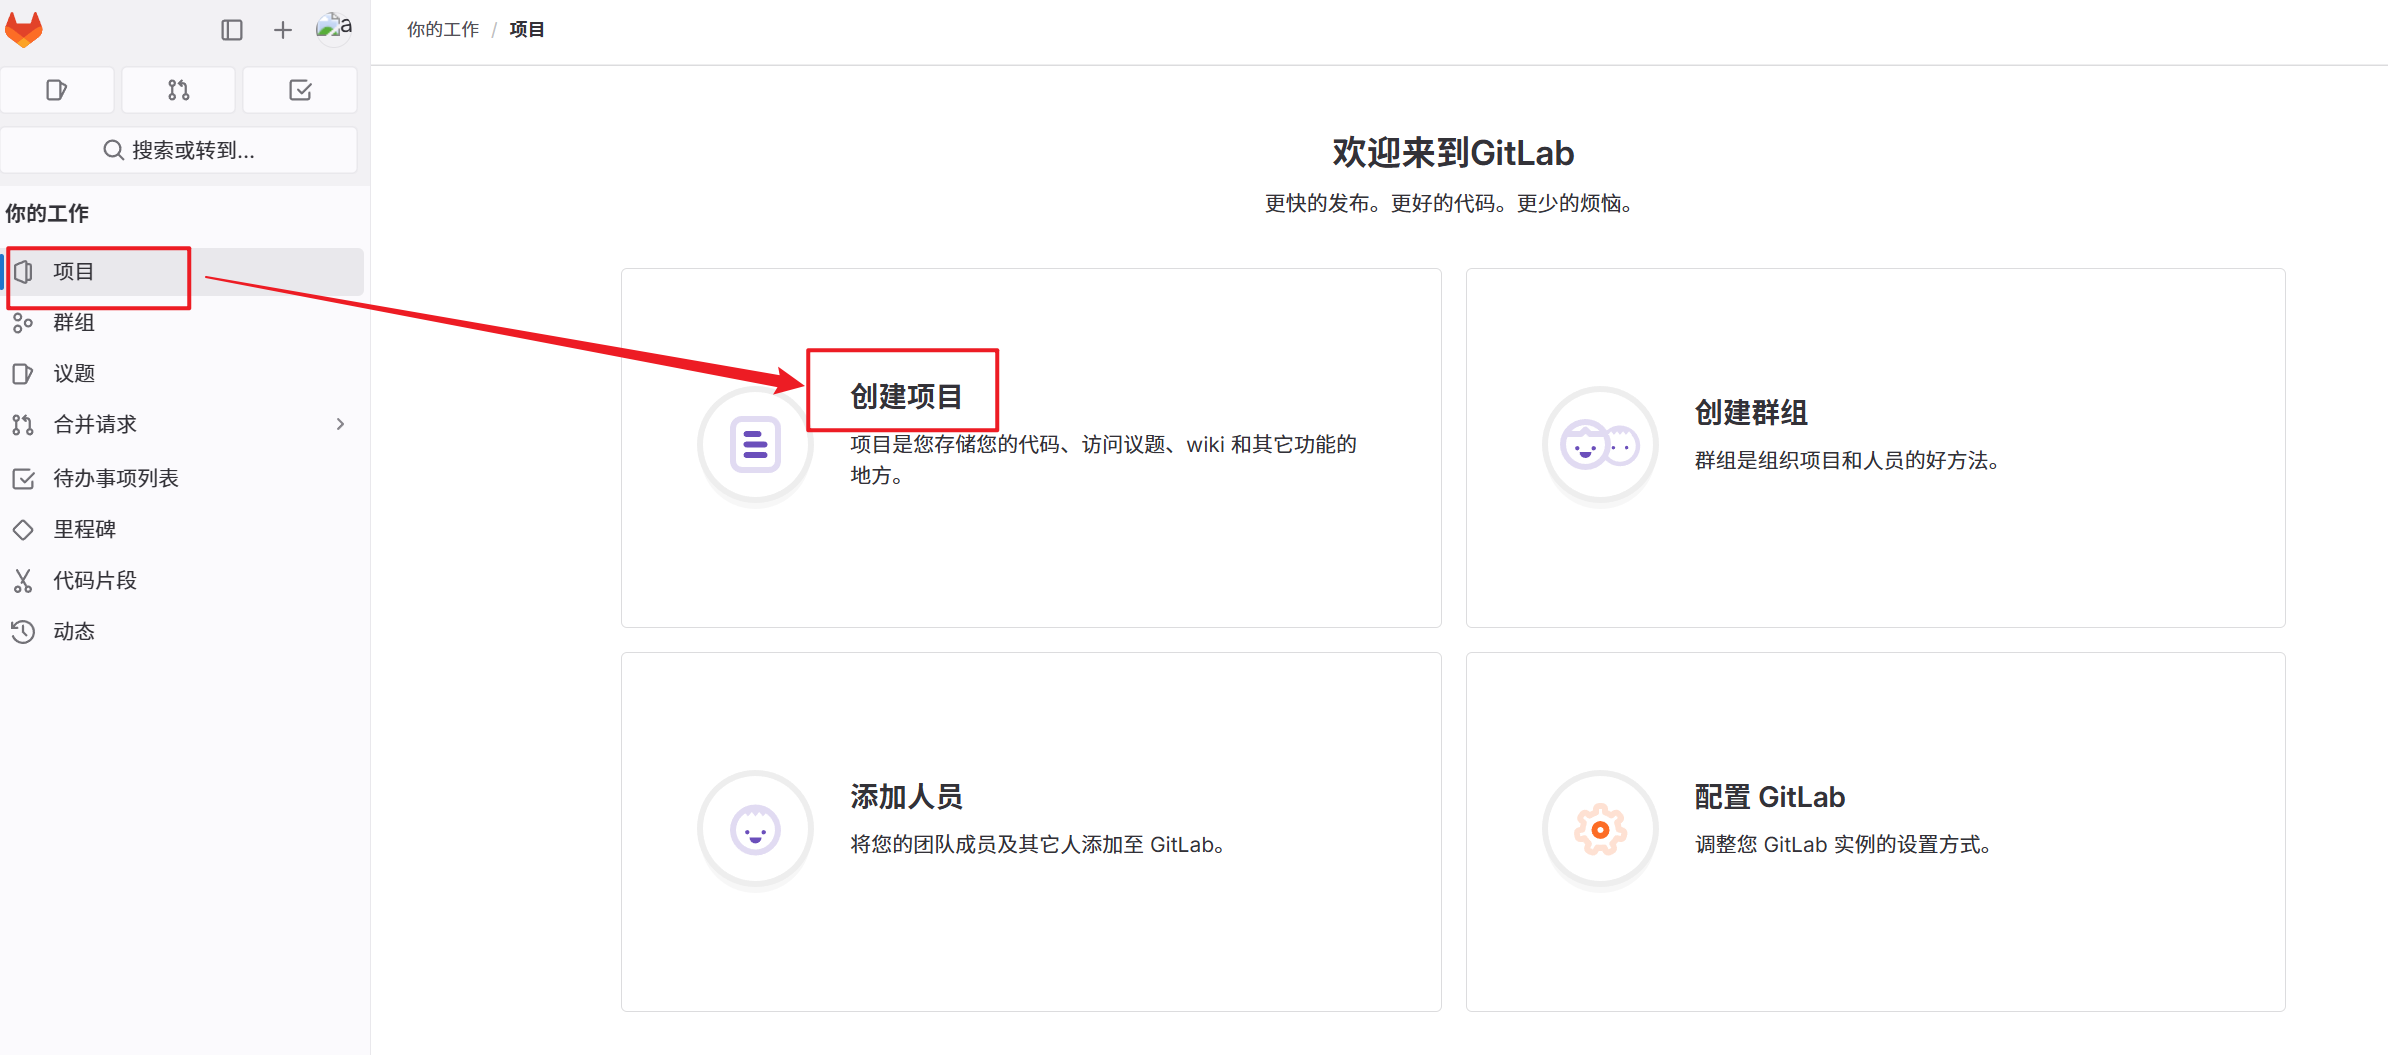Open the GitLab fox logo home
The width and height of the screenshot is (2388, 1055).
pyautogui.click(x=24, y=30)
